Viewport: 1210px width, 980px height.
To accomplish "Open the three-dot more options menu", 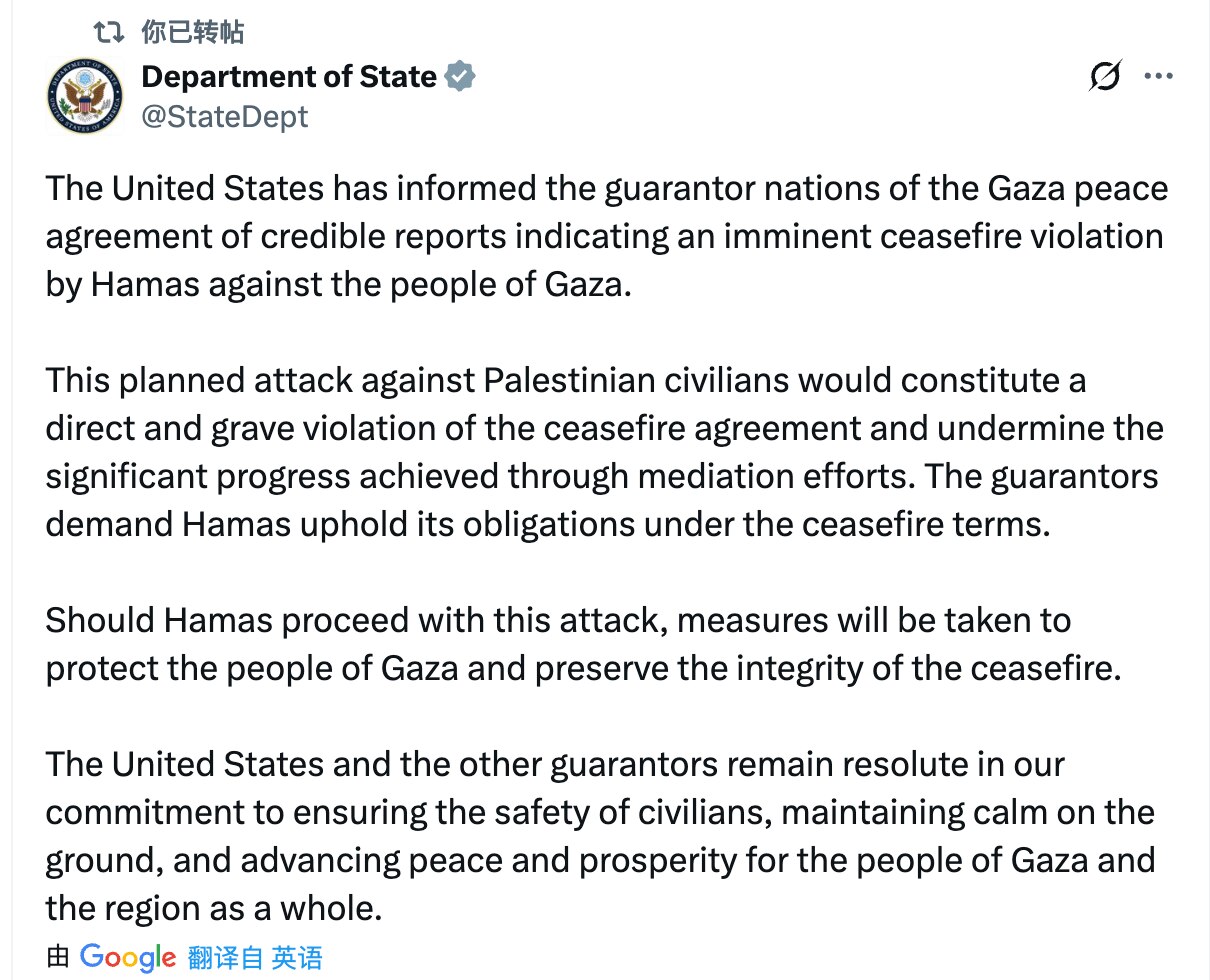I will (1158, 77).
